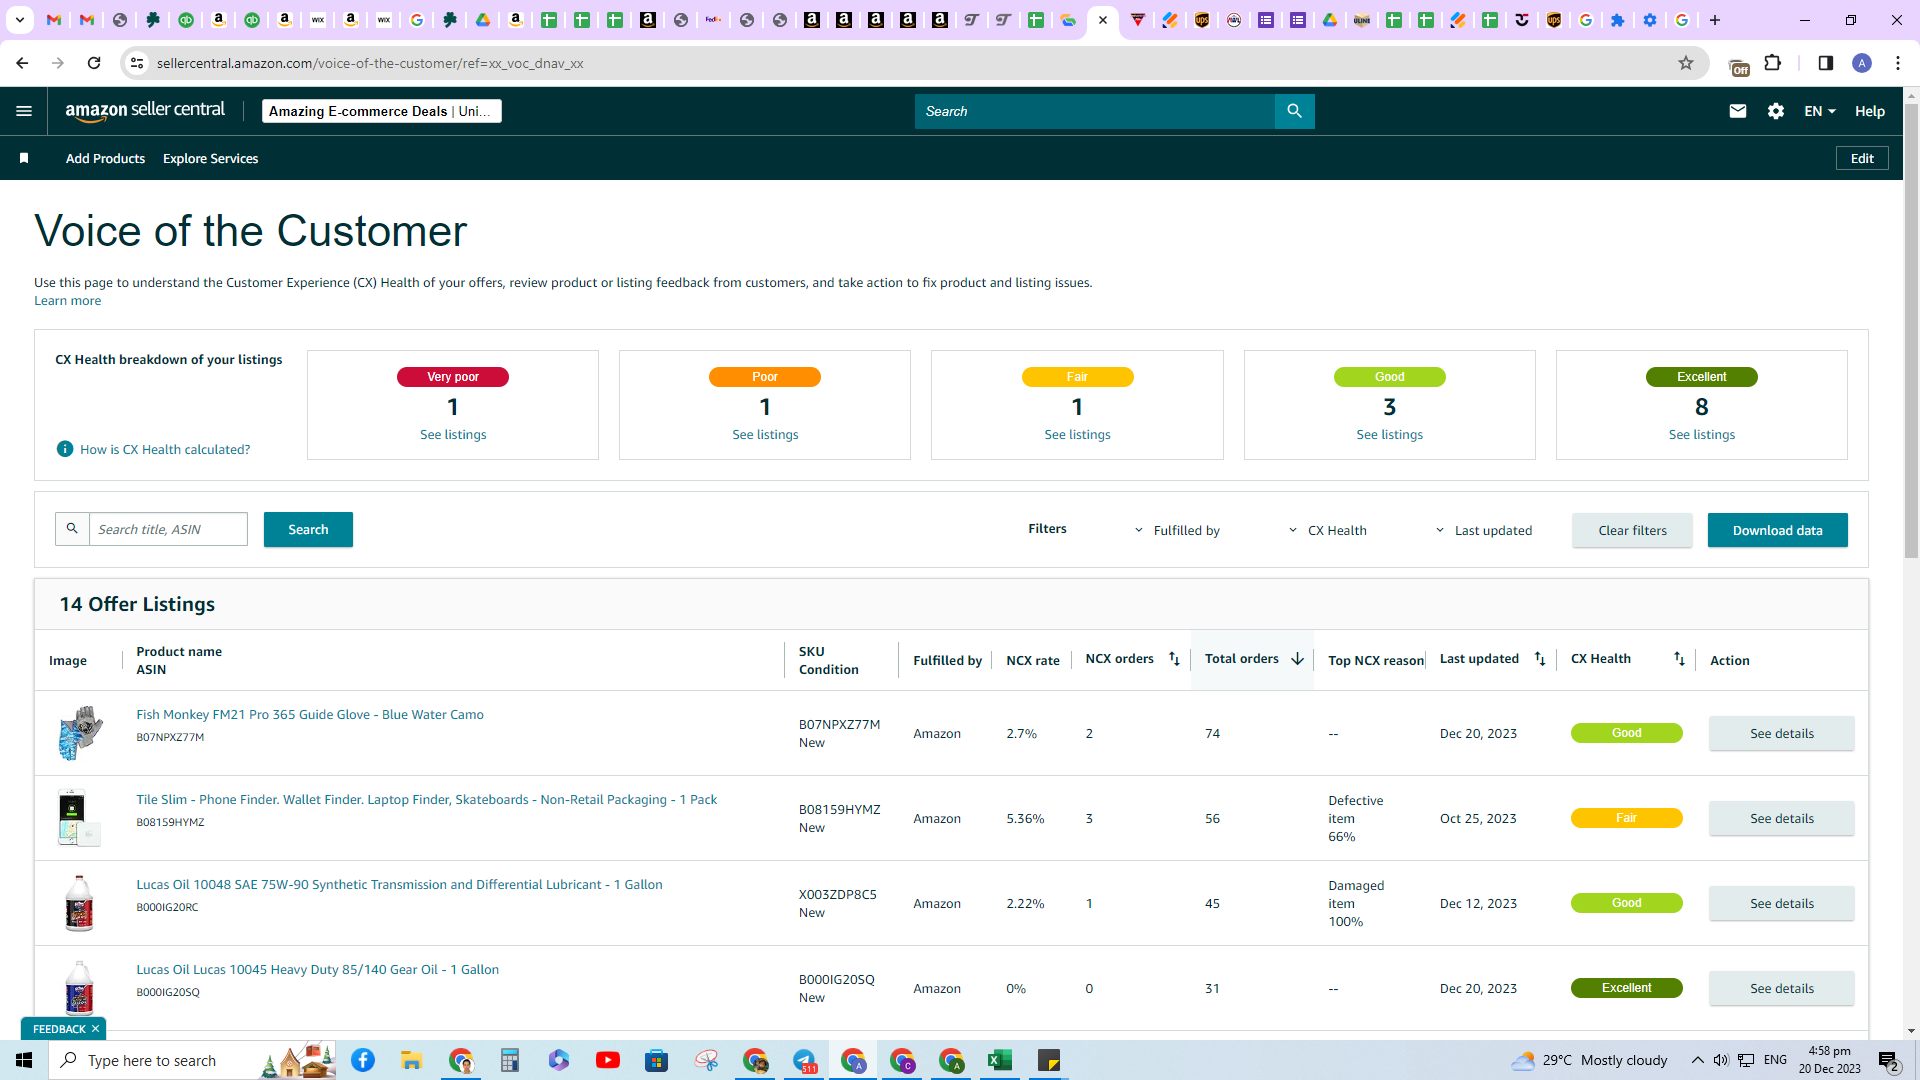Image resolution: width=1920 pixels, height=1080 pixels.
Task: Open the Chrome extensions puzzle icon
Action: (1773, 63)
